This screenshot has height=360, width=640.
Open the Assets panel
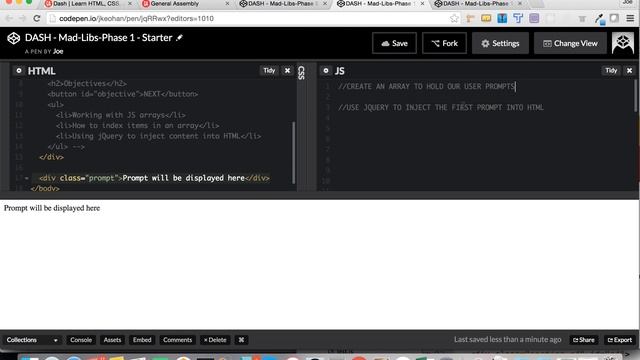[x=112, y=340]
